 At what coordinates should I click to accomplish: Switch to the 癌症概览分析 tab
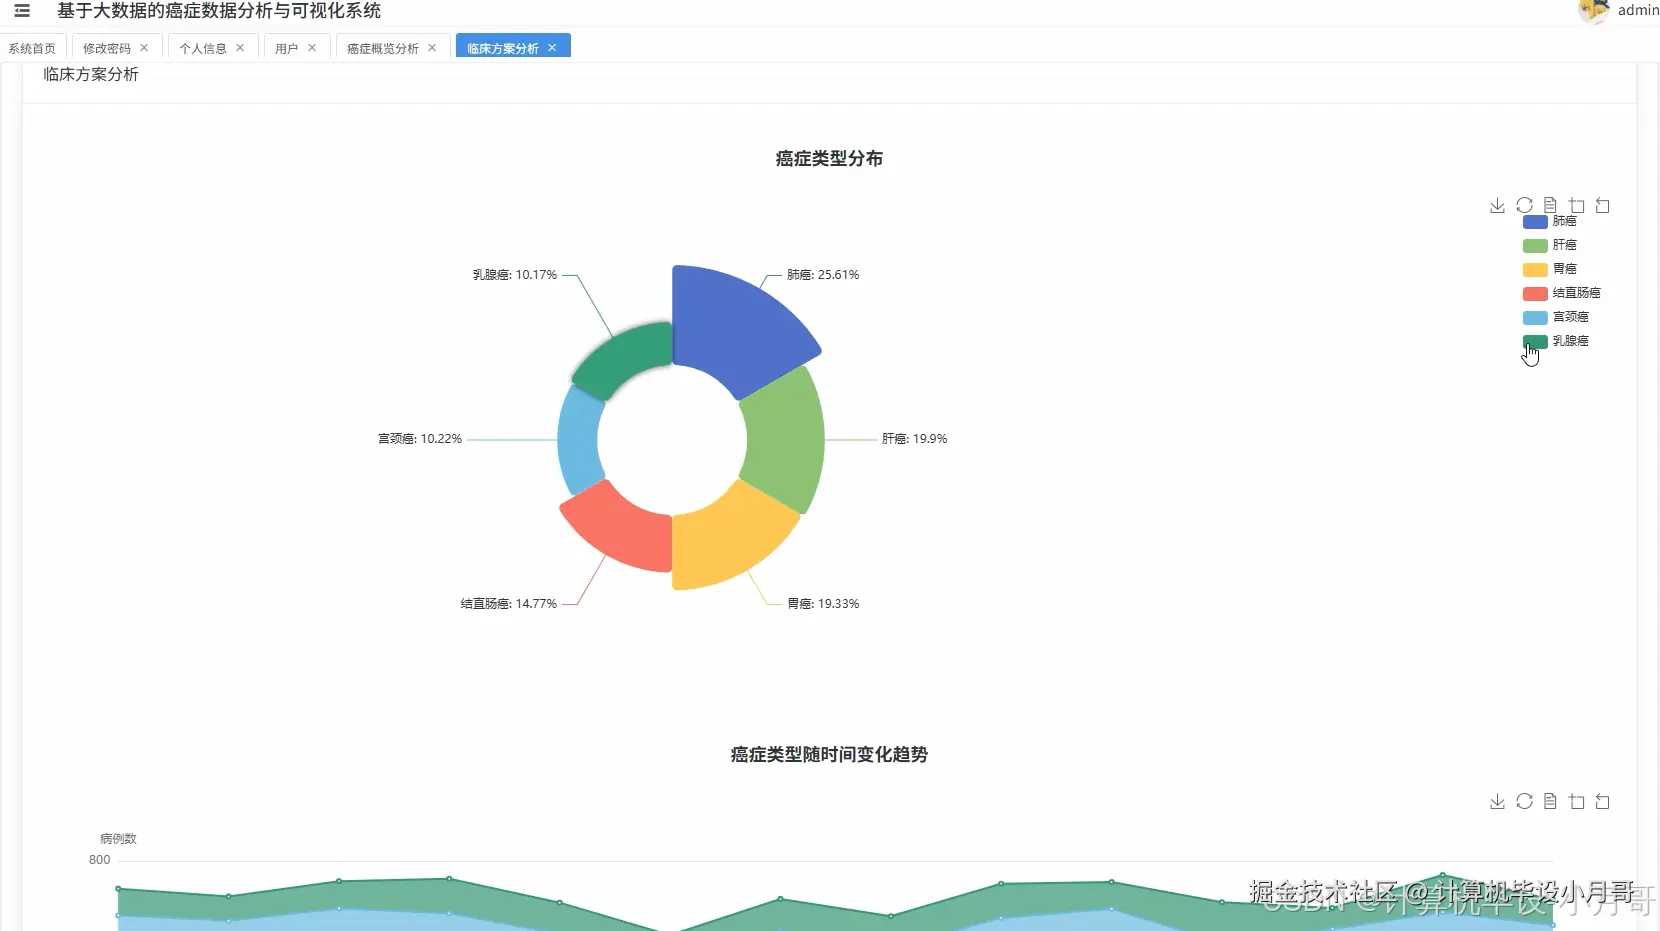tap(383, 47)
